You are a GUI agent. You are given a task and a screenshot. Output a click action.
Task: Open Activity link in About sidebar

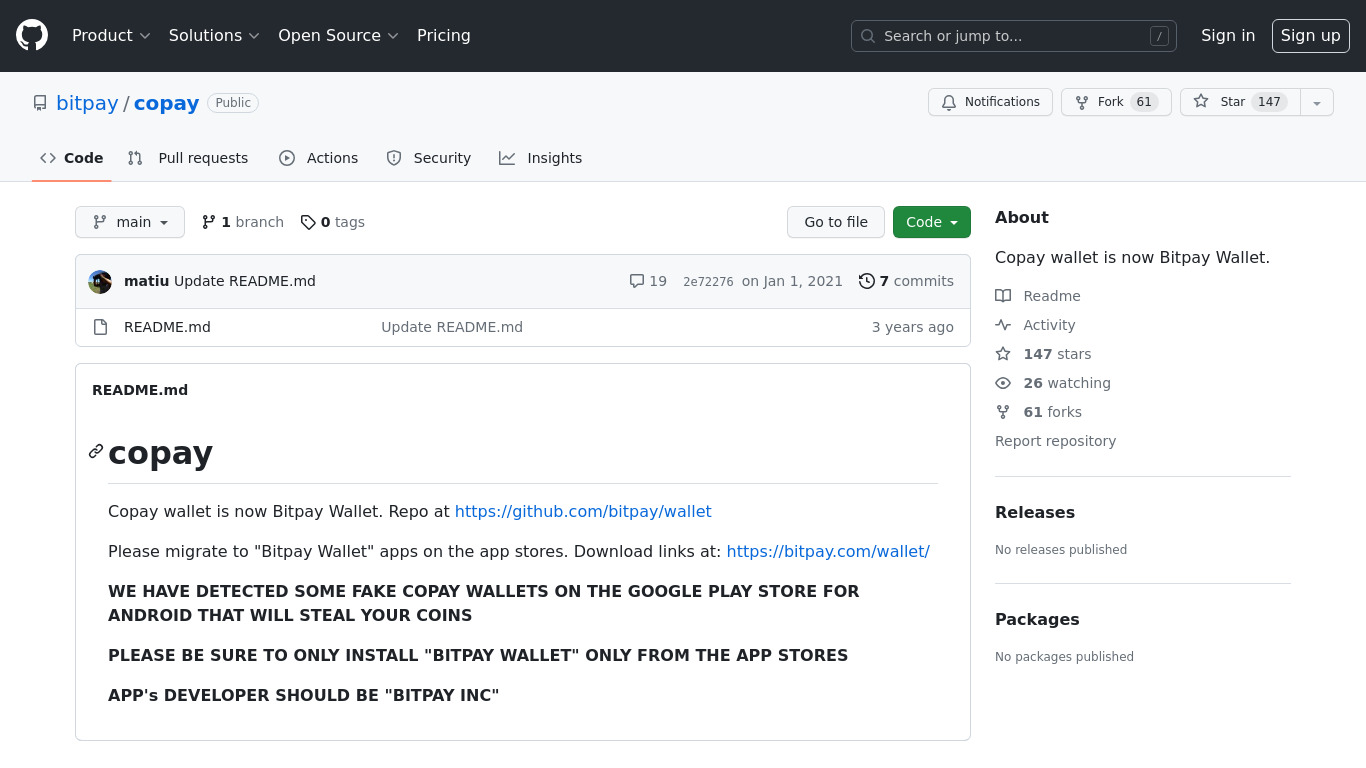click(x=1035, y=325)
